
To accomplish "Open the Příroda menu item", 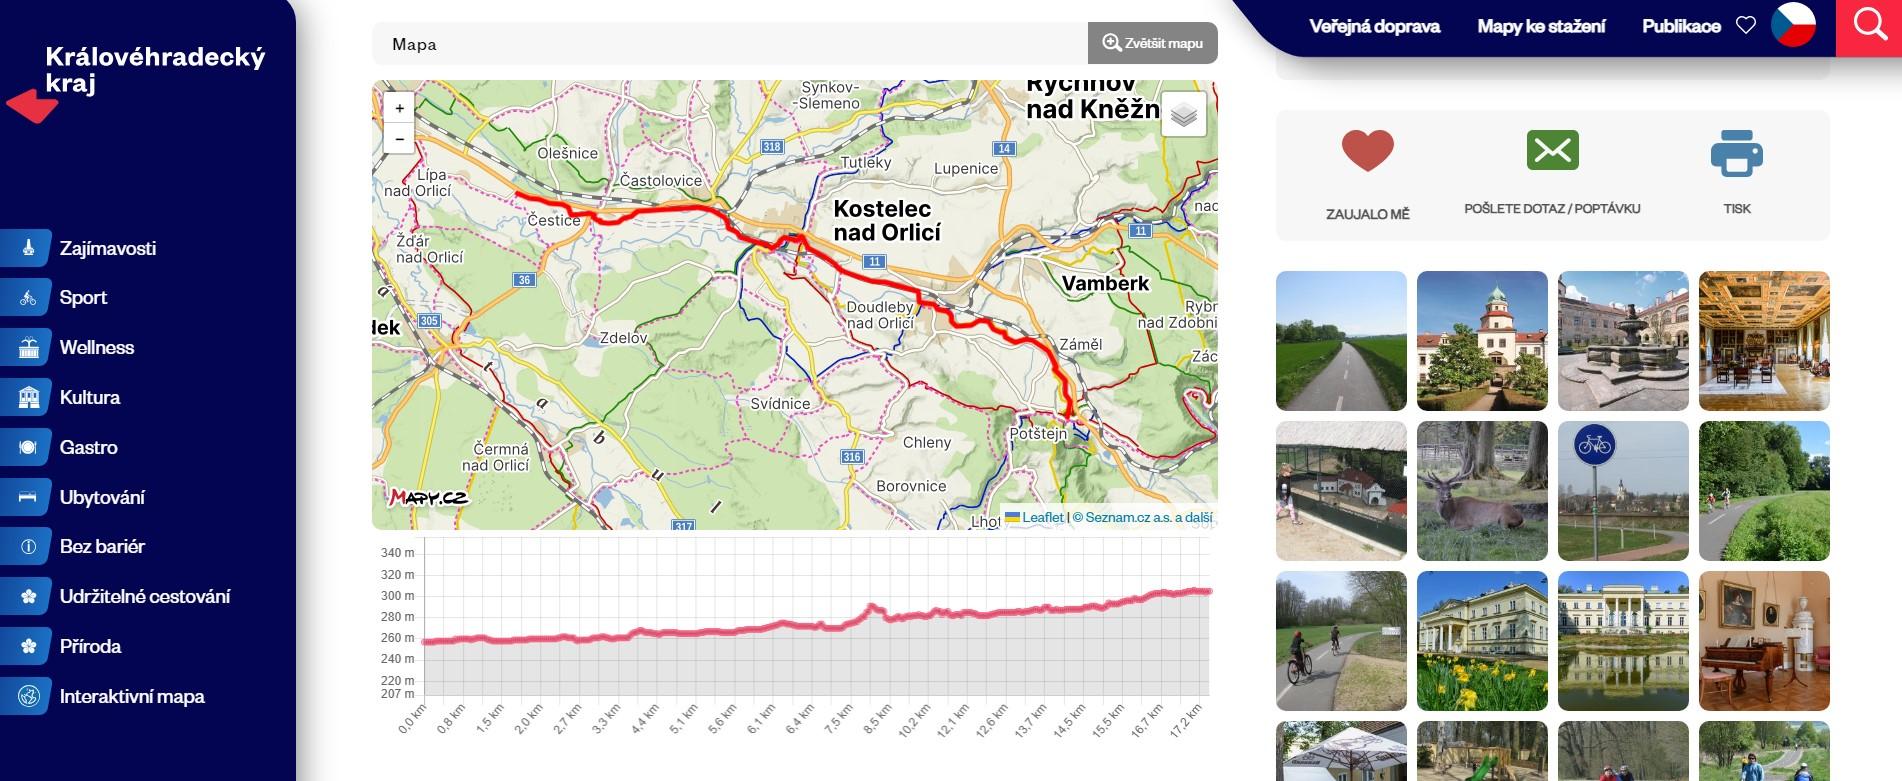I will tap(90, 647).
